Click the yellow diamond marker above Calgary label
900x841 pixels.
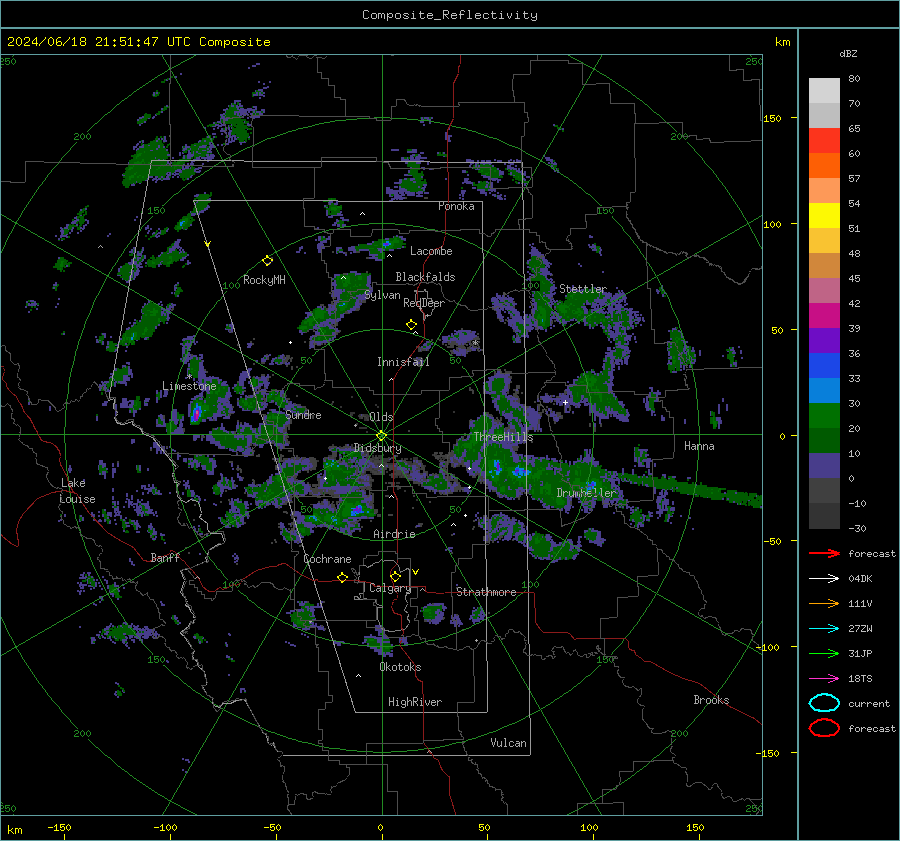pos(395,576)
